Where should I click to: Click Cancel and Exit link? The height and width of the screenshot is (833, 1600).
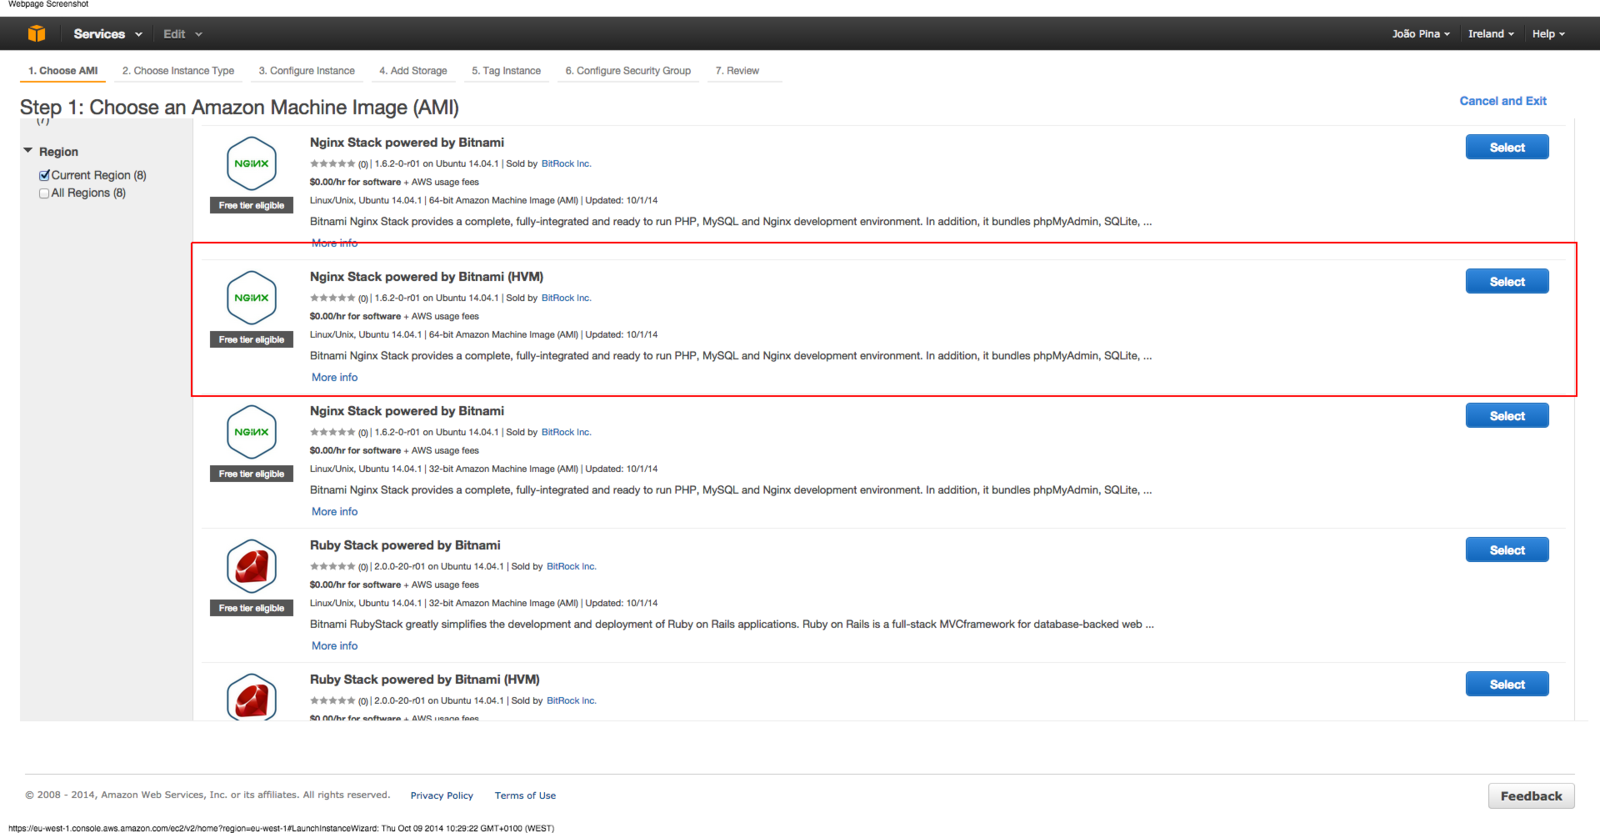[1502, 101]
